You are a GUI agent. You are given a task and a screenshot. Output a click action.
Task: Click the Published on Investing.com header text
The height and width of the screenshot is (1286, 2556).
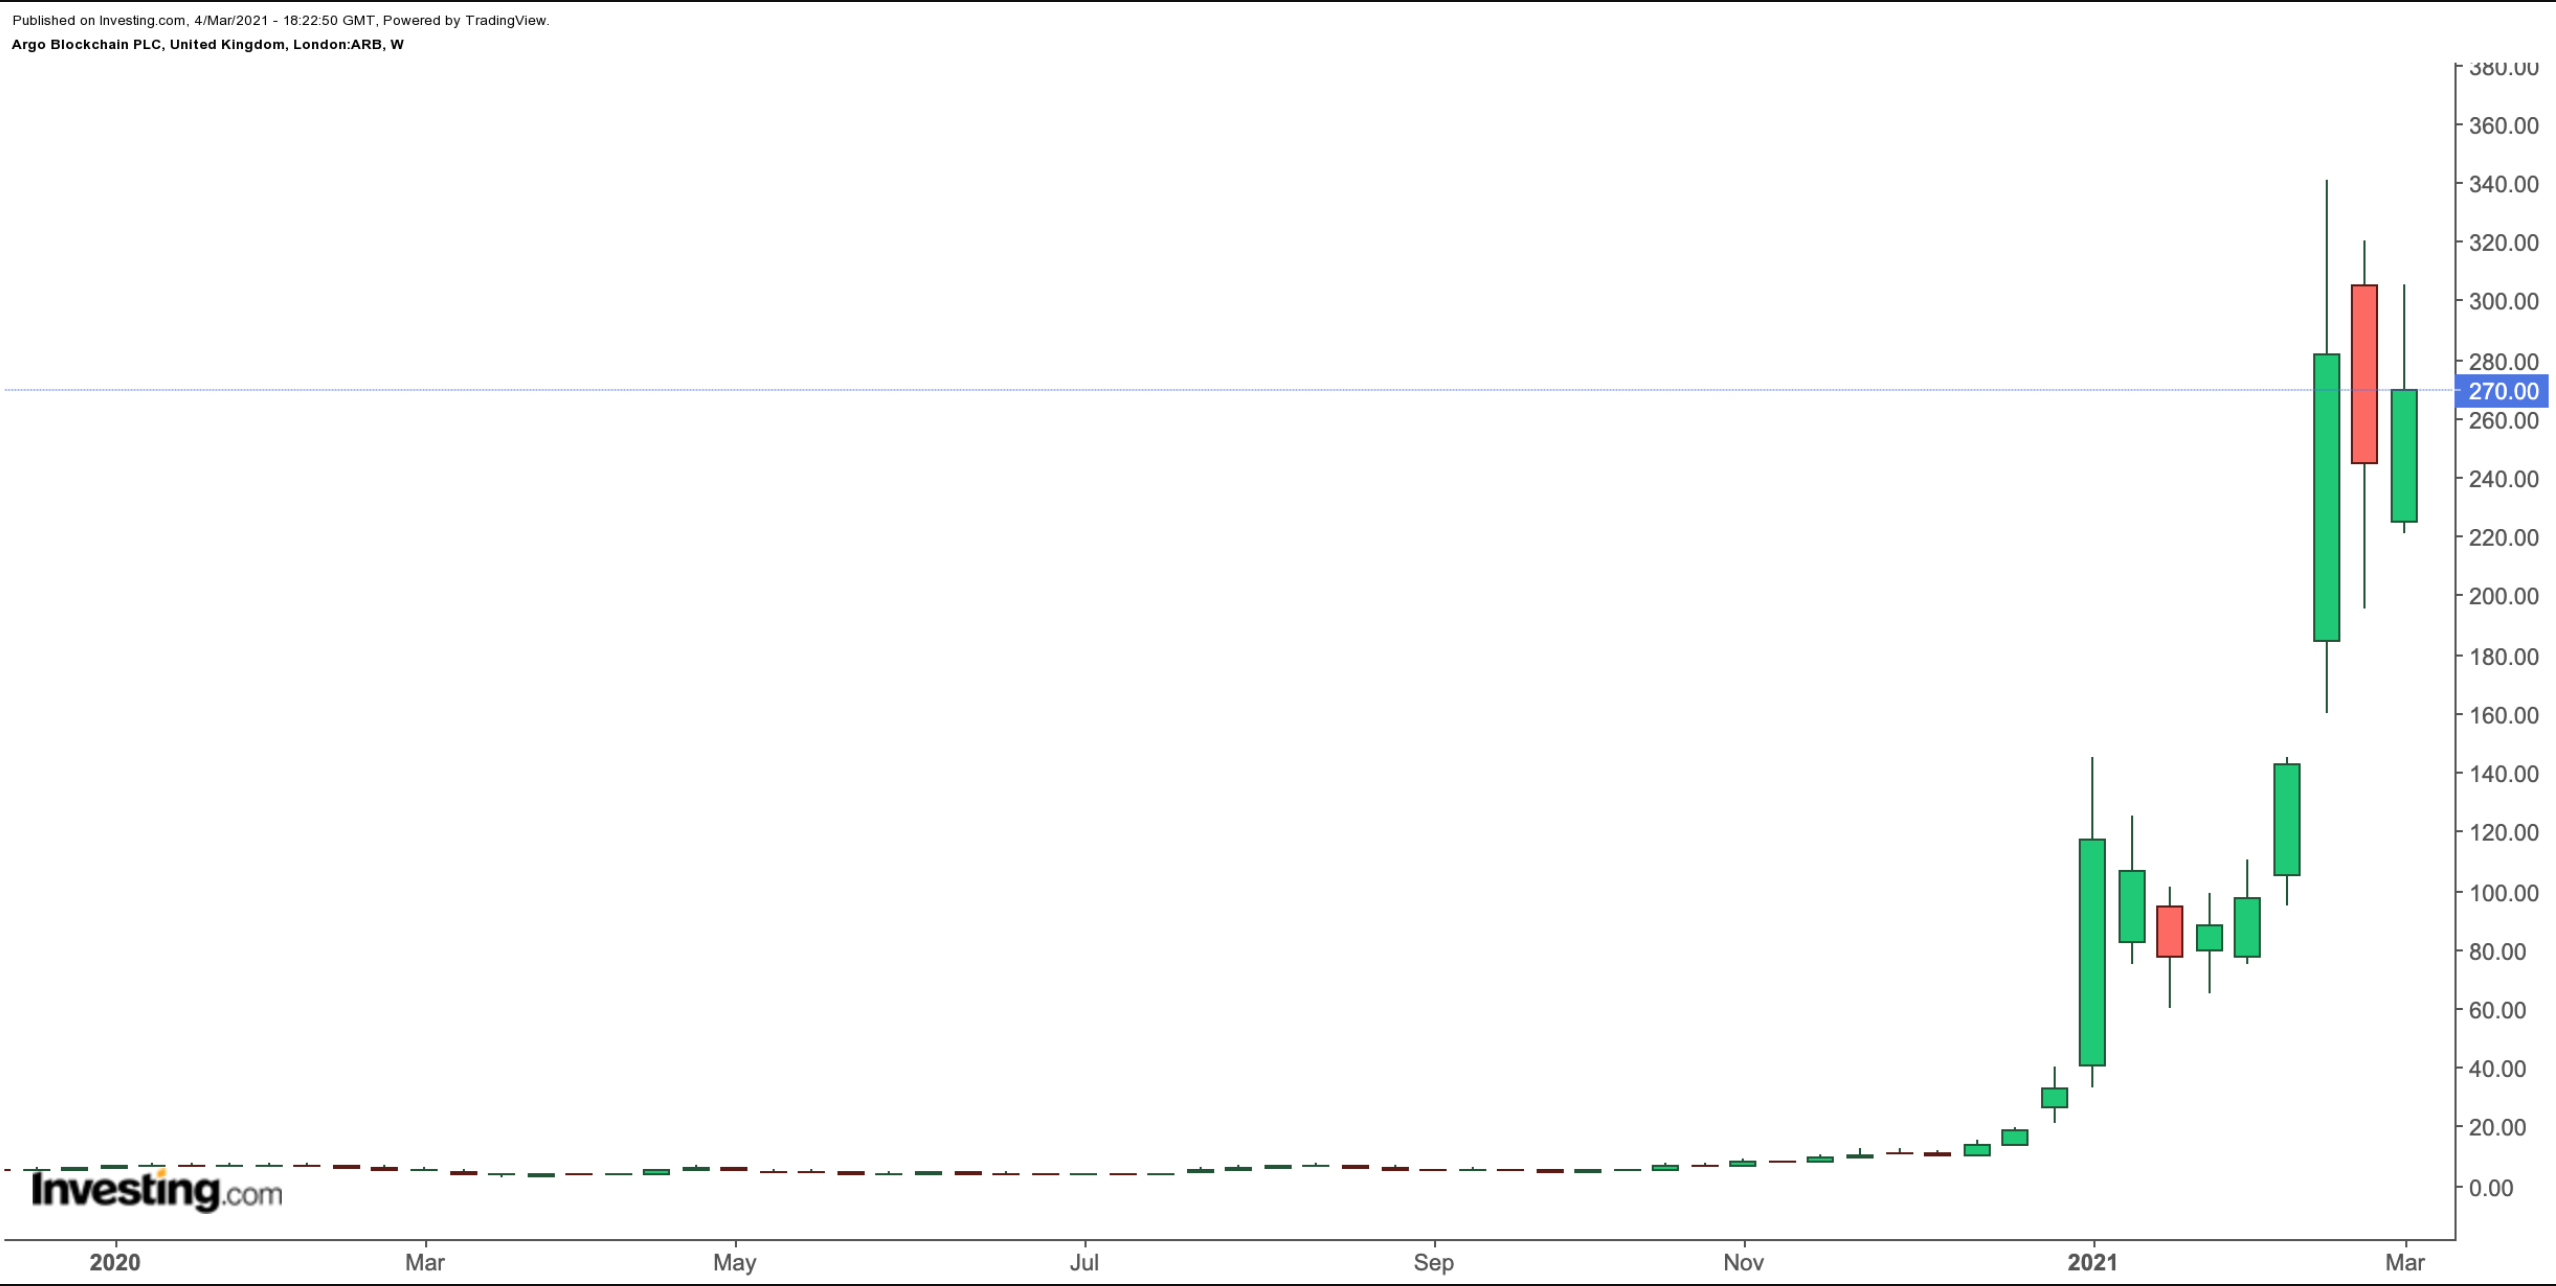(281, 20)
